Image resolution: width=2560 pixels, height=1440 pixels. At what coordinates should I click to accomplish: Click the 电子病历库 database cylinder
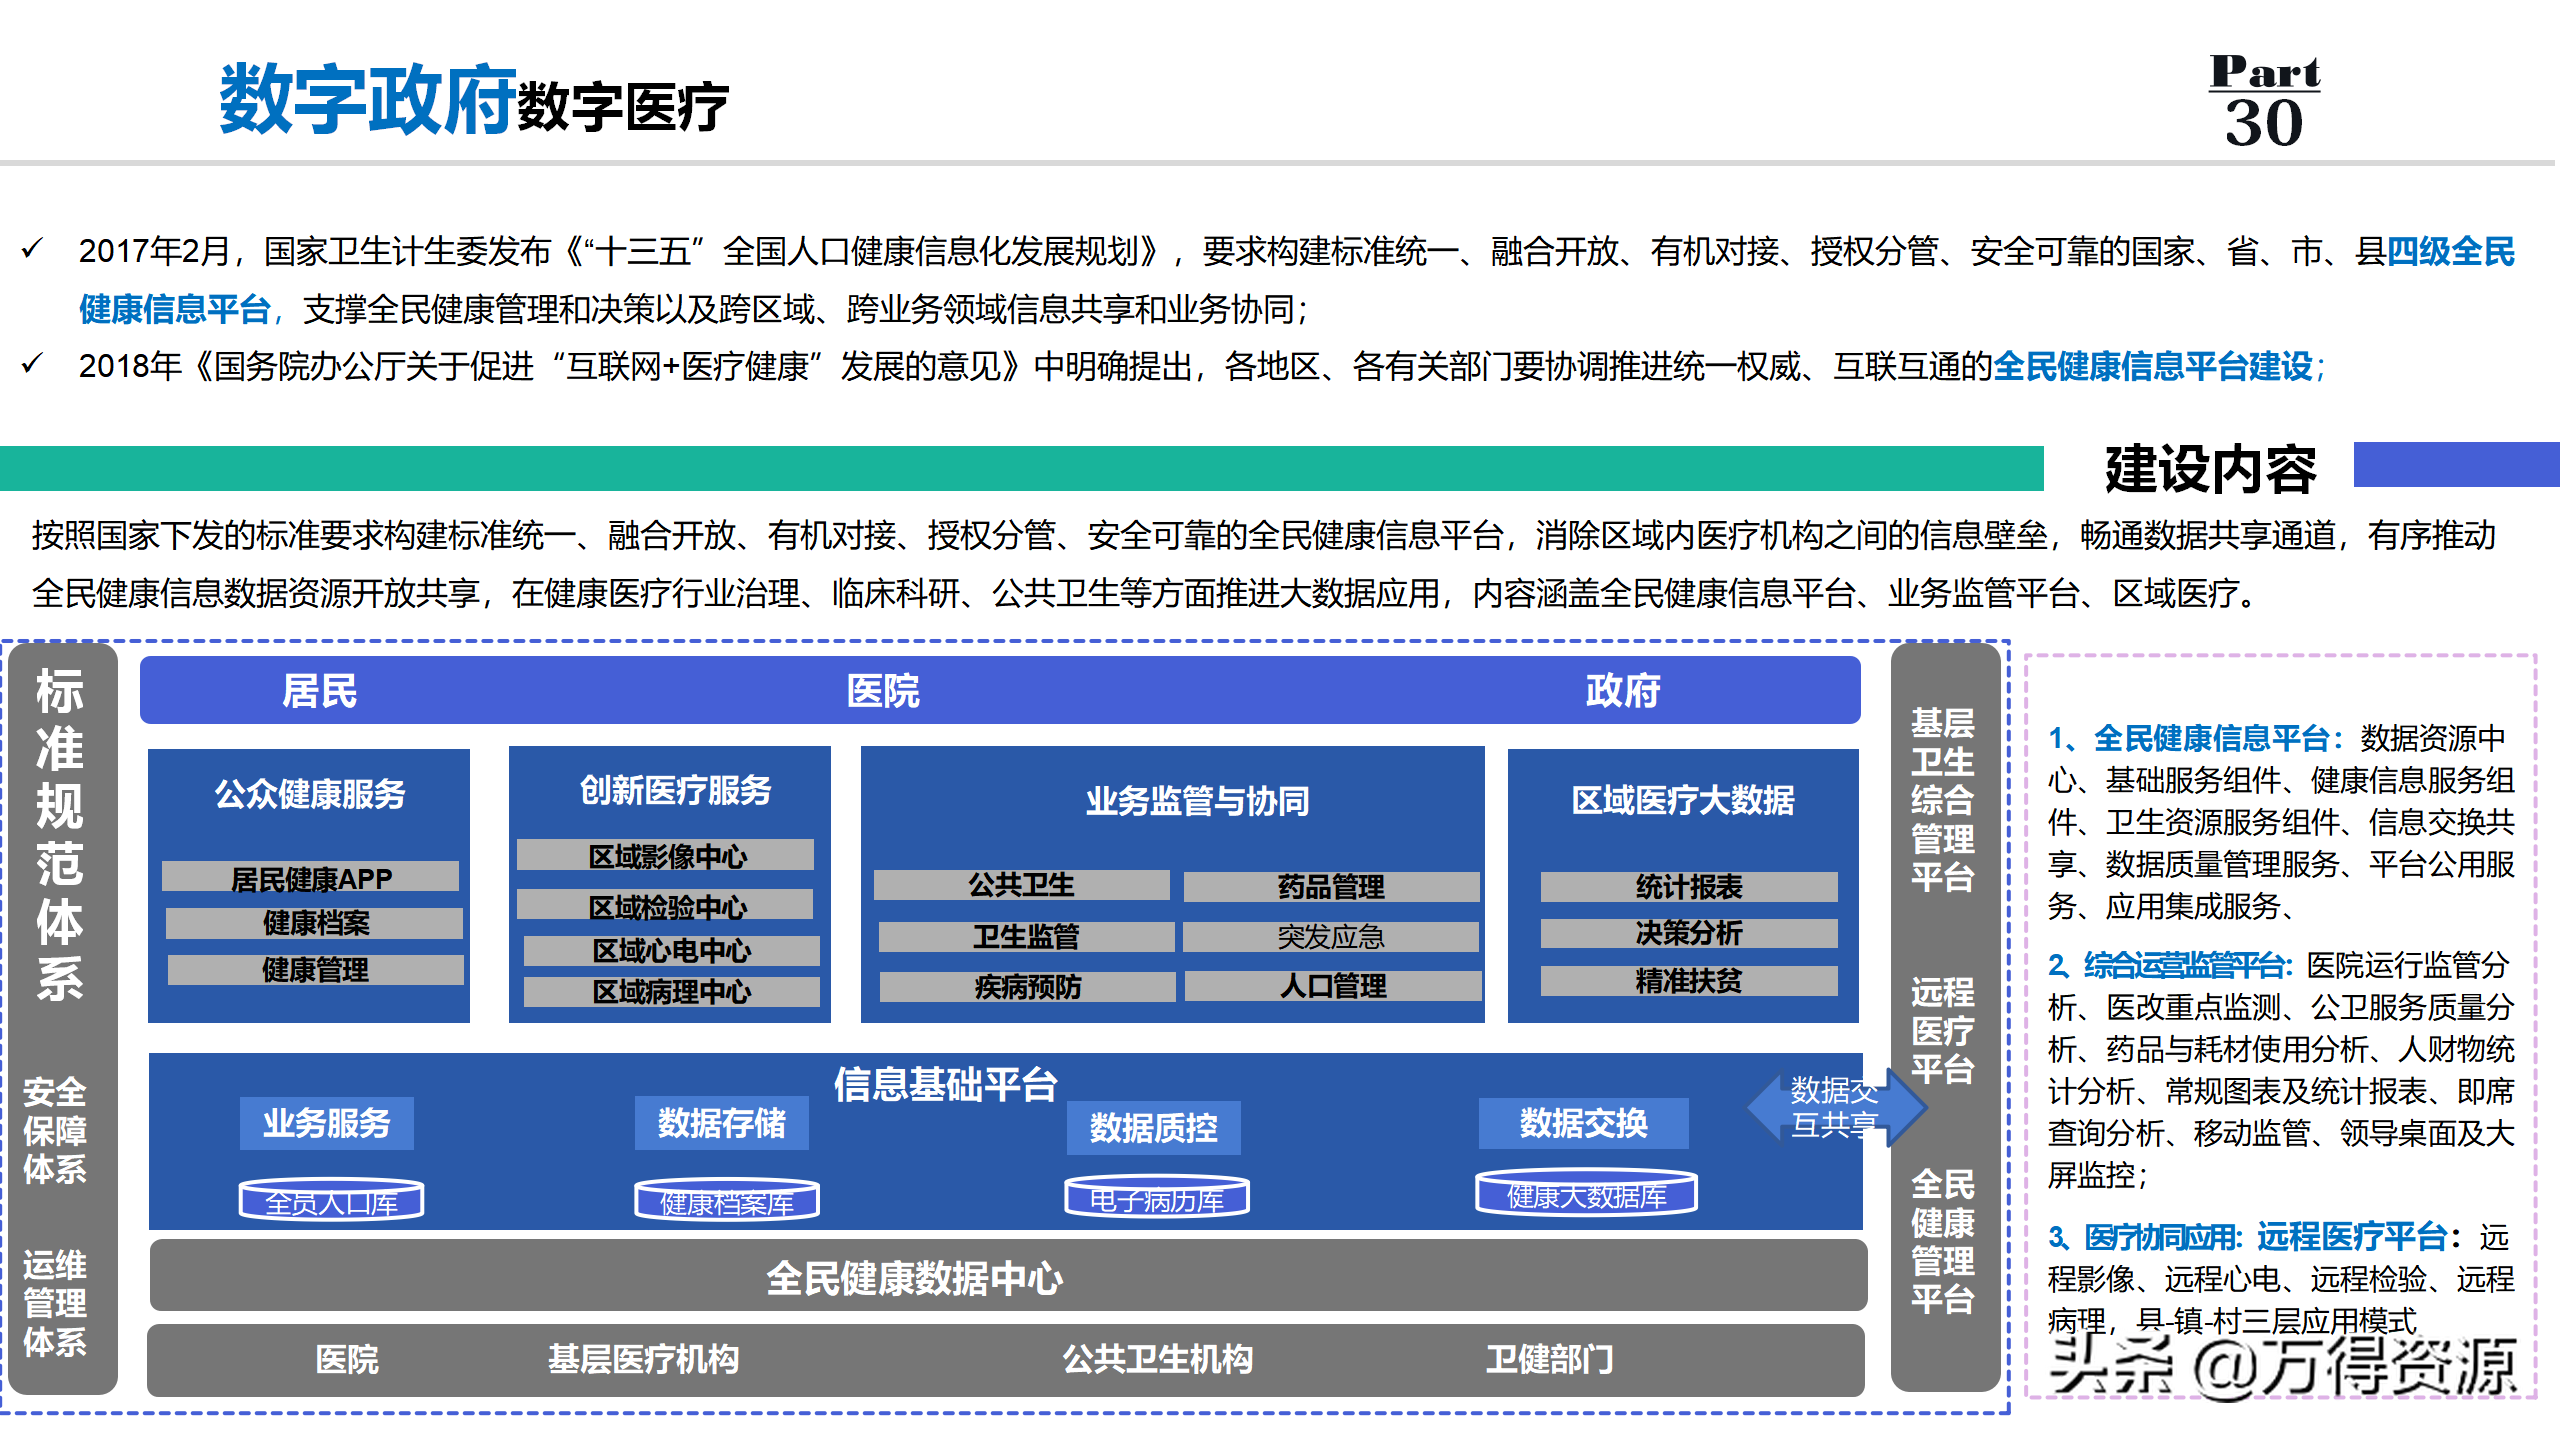pyautogui.click(x=1157, y=1197)
